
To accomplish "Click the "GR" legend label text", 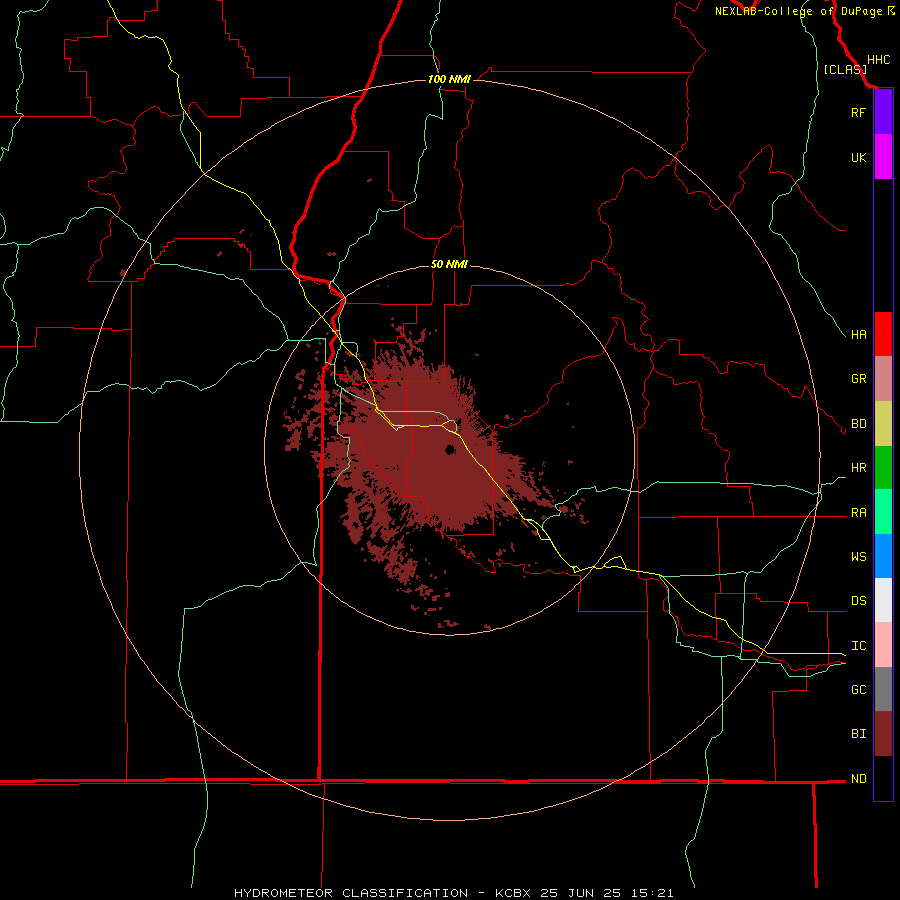I will coord(858,379).
